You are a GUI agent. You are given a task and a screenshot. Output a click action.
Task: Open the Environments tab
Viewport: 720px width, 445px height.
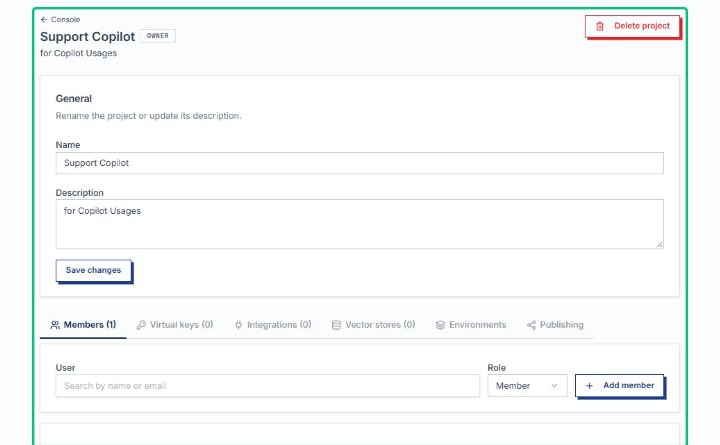coord(471,325)
